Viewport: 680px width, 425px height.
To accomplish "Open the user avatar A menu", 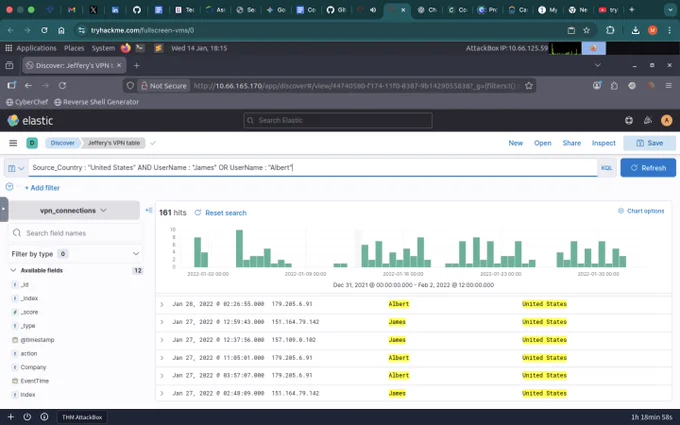I will coord(667,121).
